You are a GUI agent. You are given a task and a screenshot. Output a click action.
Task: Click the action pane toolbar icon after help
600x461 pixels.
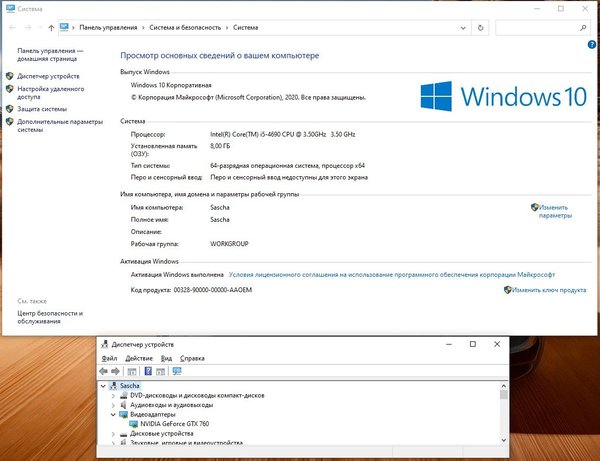[x=160, y=371]
